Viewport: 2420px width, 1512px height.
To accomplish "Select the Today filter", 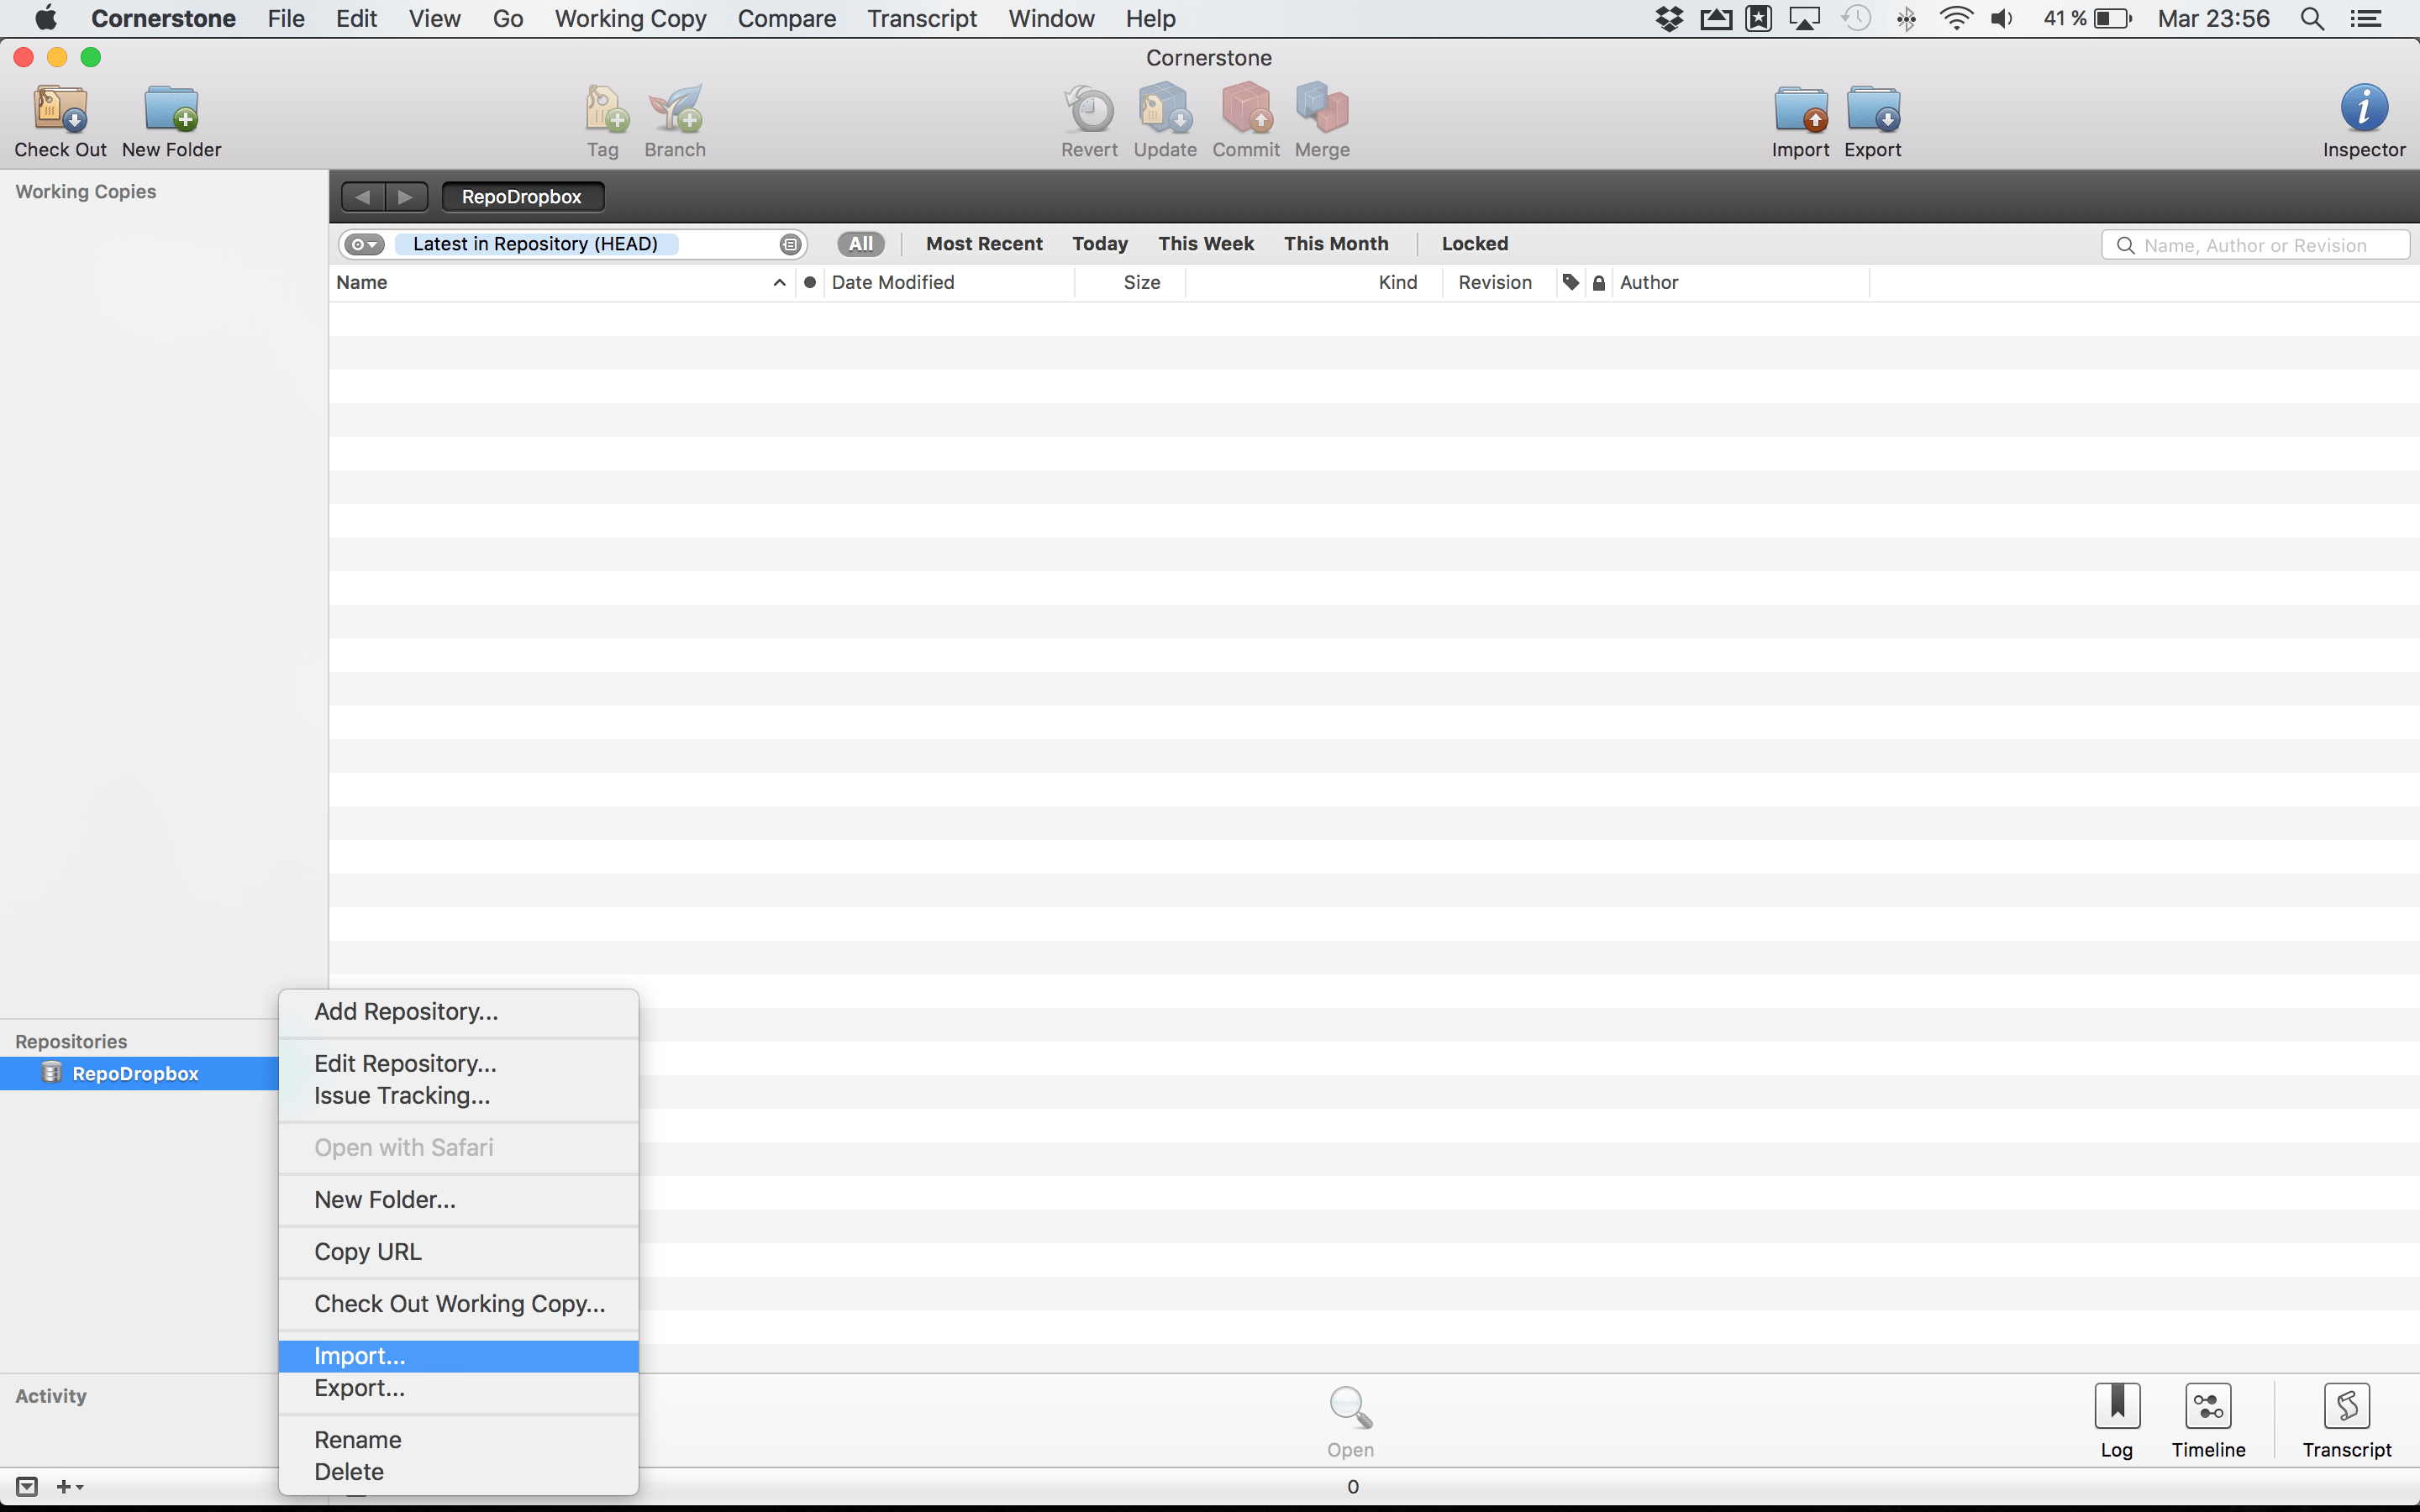I will tap(1100, 244).
